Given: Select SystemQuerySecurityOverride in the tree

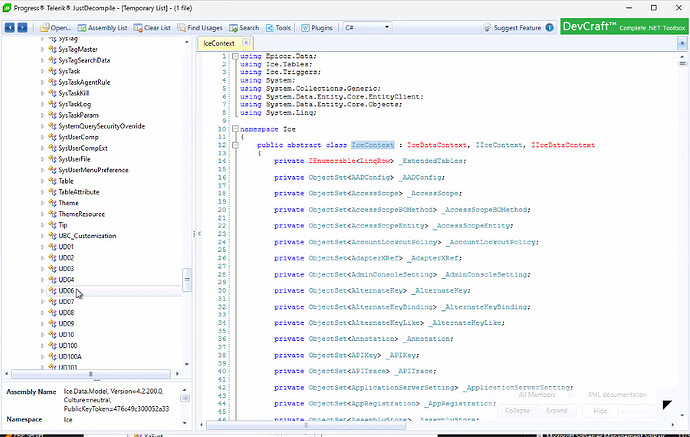Looking at the screenshot, I should 102,126.
